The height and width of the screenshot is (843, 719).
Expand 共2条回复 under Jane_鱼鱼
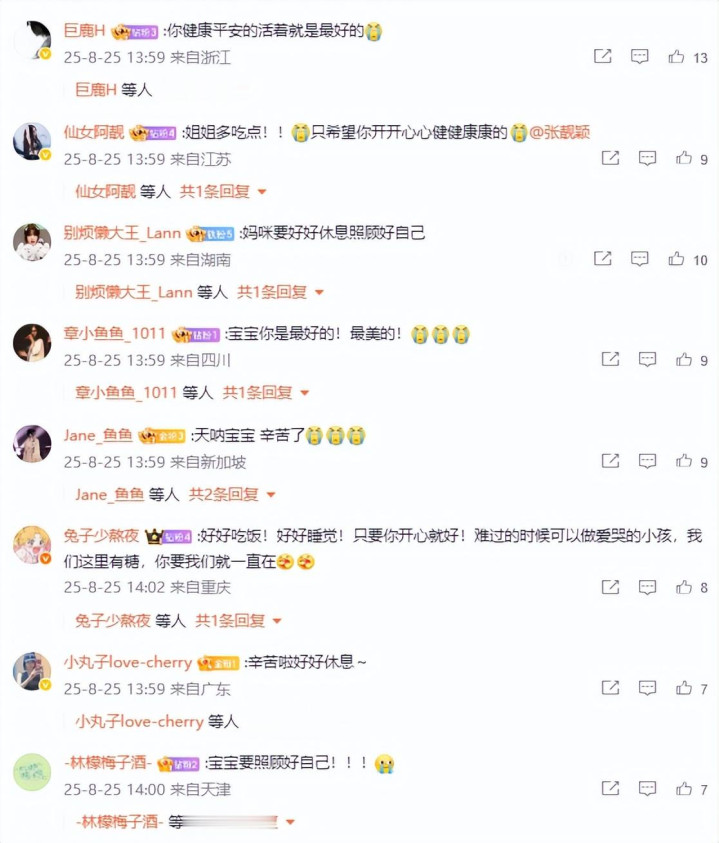click(x=232, y=494)
